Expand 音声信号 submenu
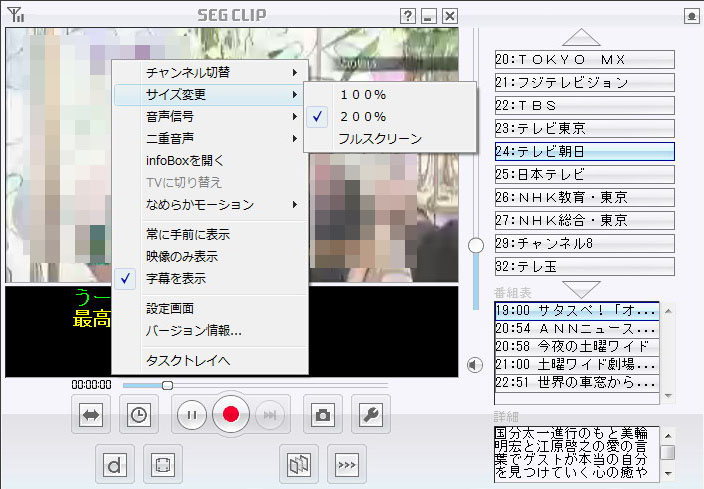 [x=210, y=117]
